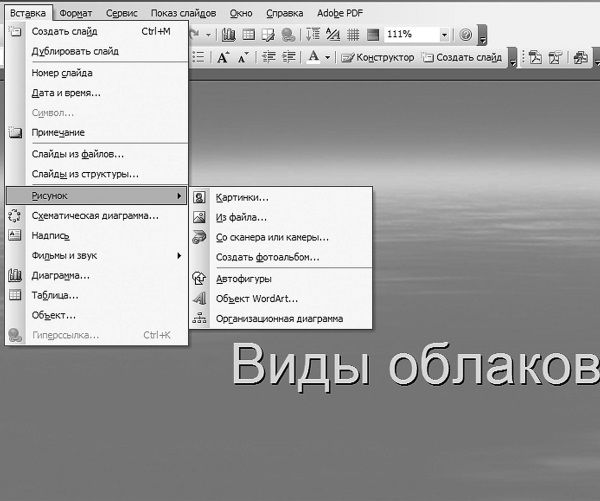Choose Объект WordArt from the submenu
This screenshot has height=501, width=600.
257,299
